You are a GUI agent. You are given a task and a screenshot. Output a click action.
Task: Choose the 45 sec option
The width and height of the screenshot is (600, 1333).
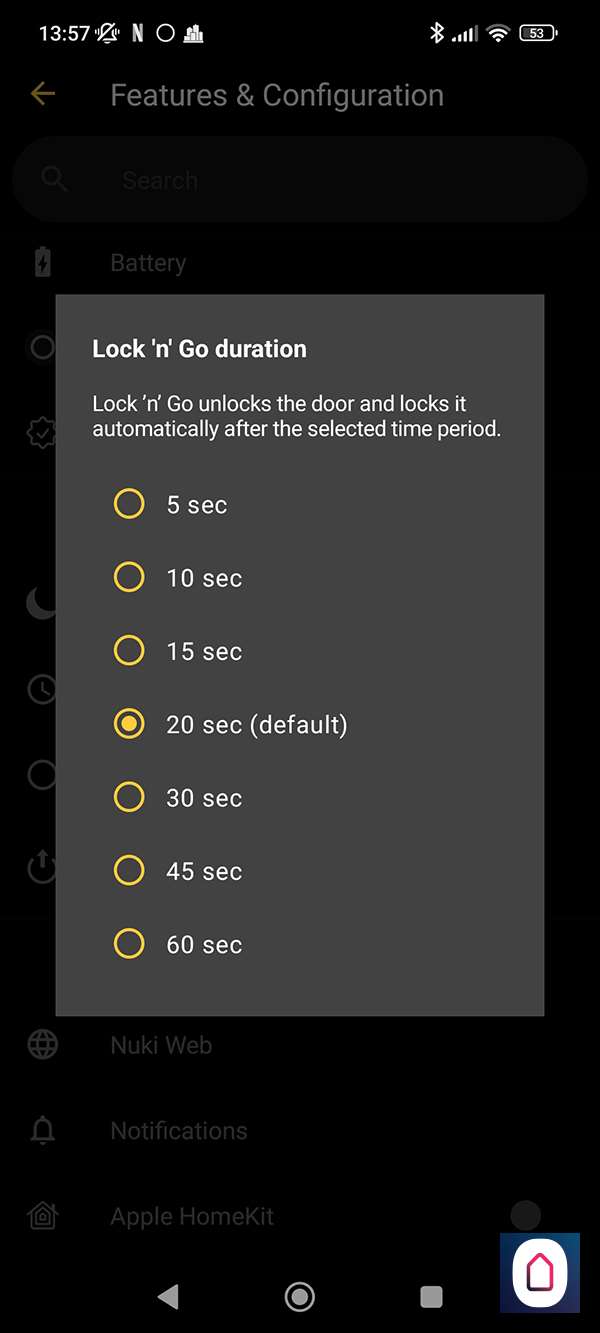click(129, 871)
